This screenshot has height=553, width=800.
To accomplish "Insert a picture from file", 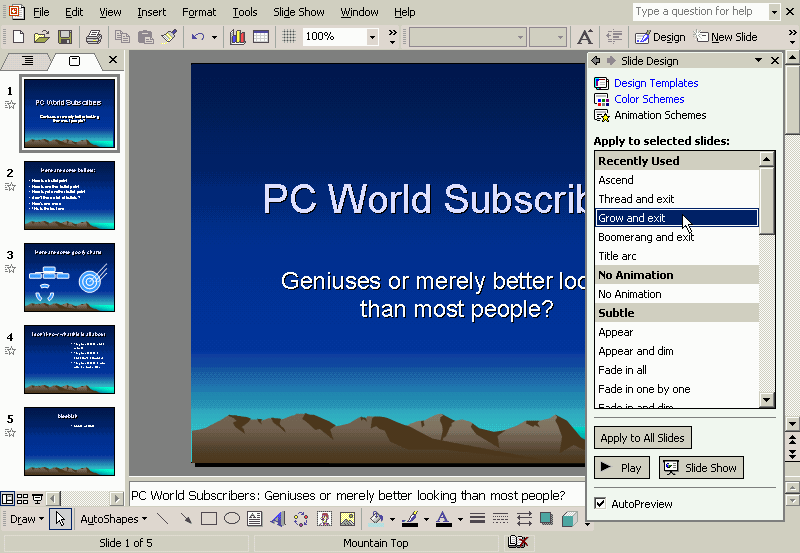I will [347, 519].
